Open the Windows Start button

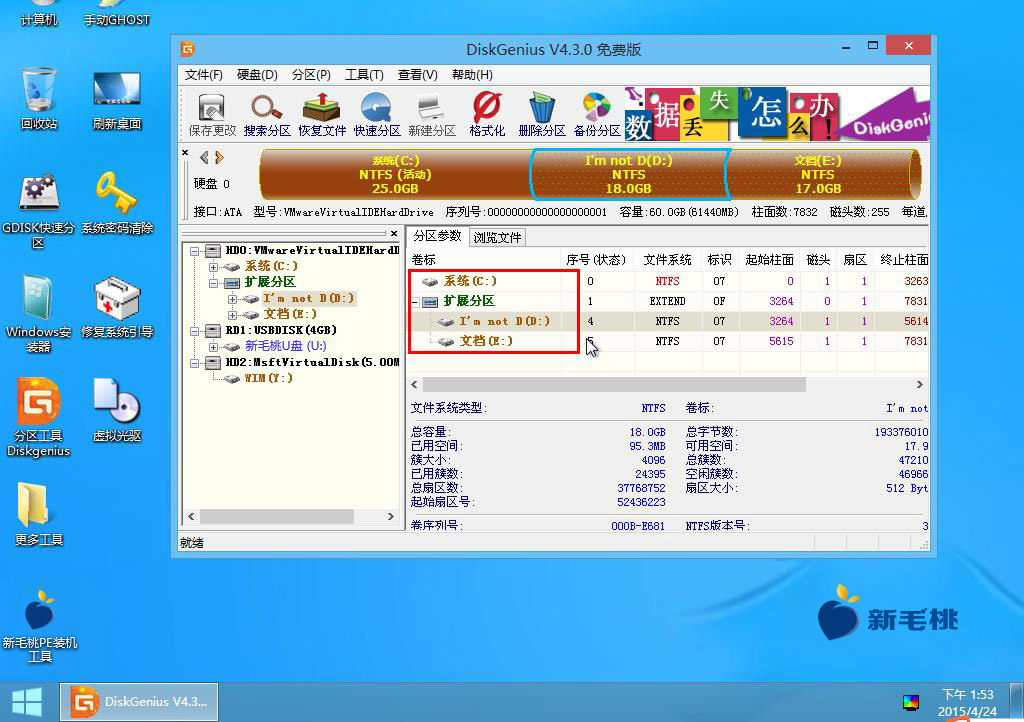pos(27,702)
